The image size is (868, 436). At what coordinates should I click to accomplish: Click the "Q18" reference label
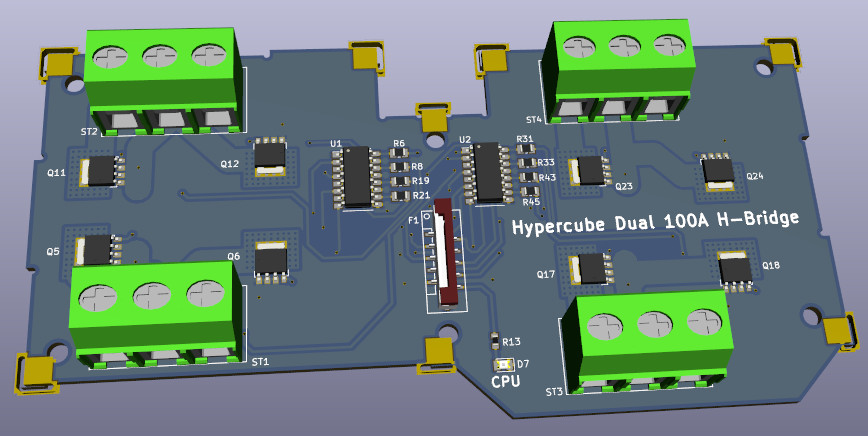[771, 266]
